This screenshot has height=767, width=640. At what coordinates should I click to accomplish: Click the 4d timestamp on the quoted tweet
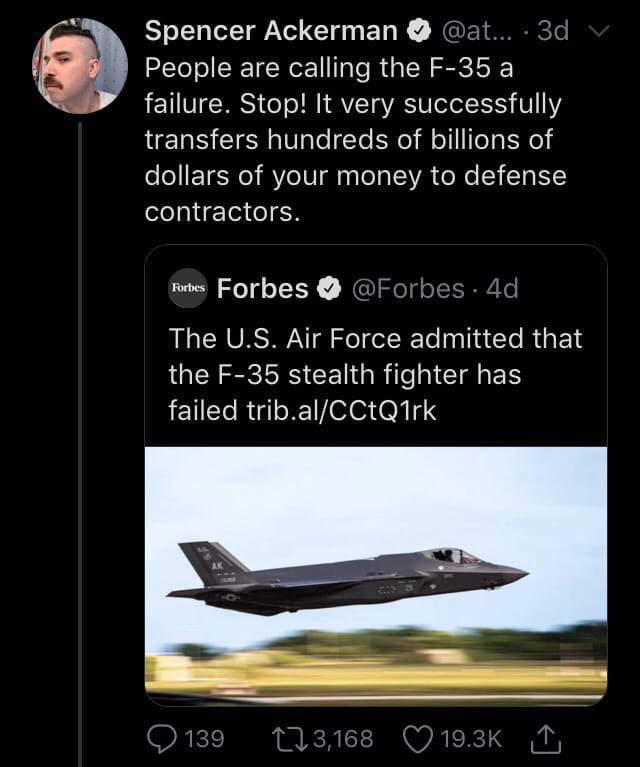[x=503, y=289]
